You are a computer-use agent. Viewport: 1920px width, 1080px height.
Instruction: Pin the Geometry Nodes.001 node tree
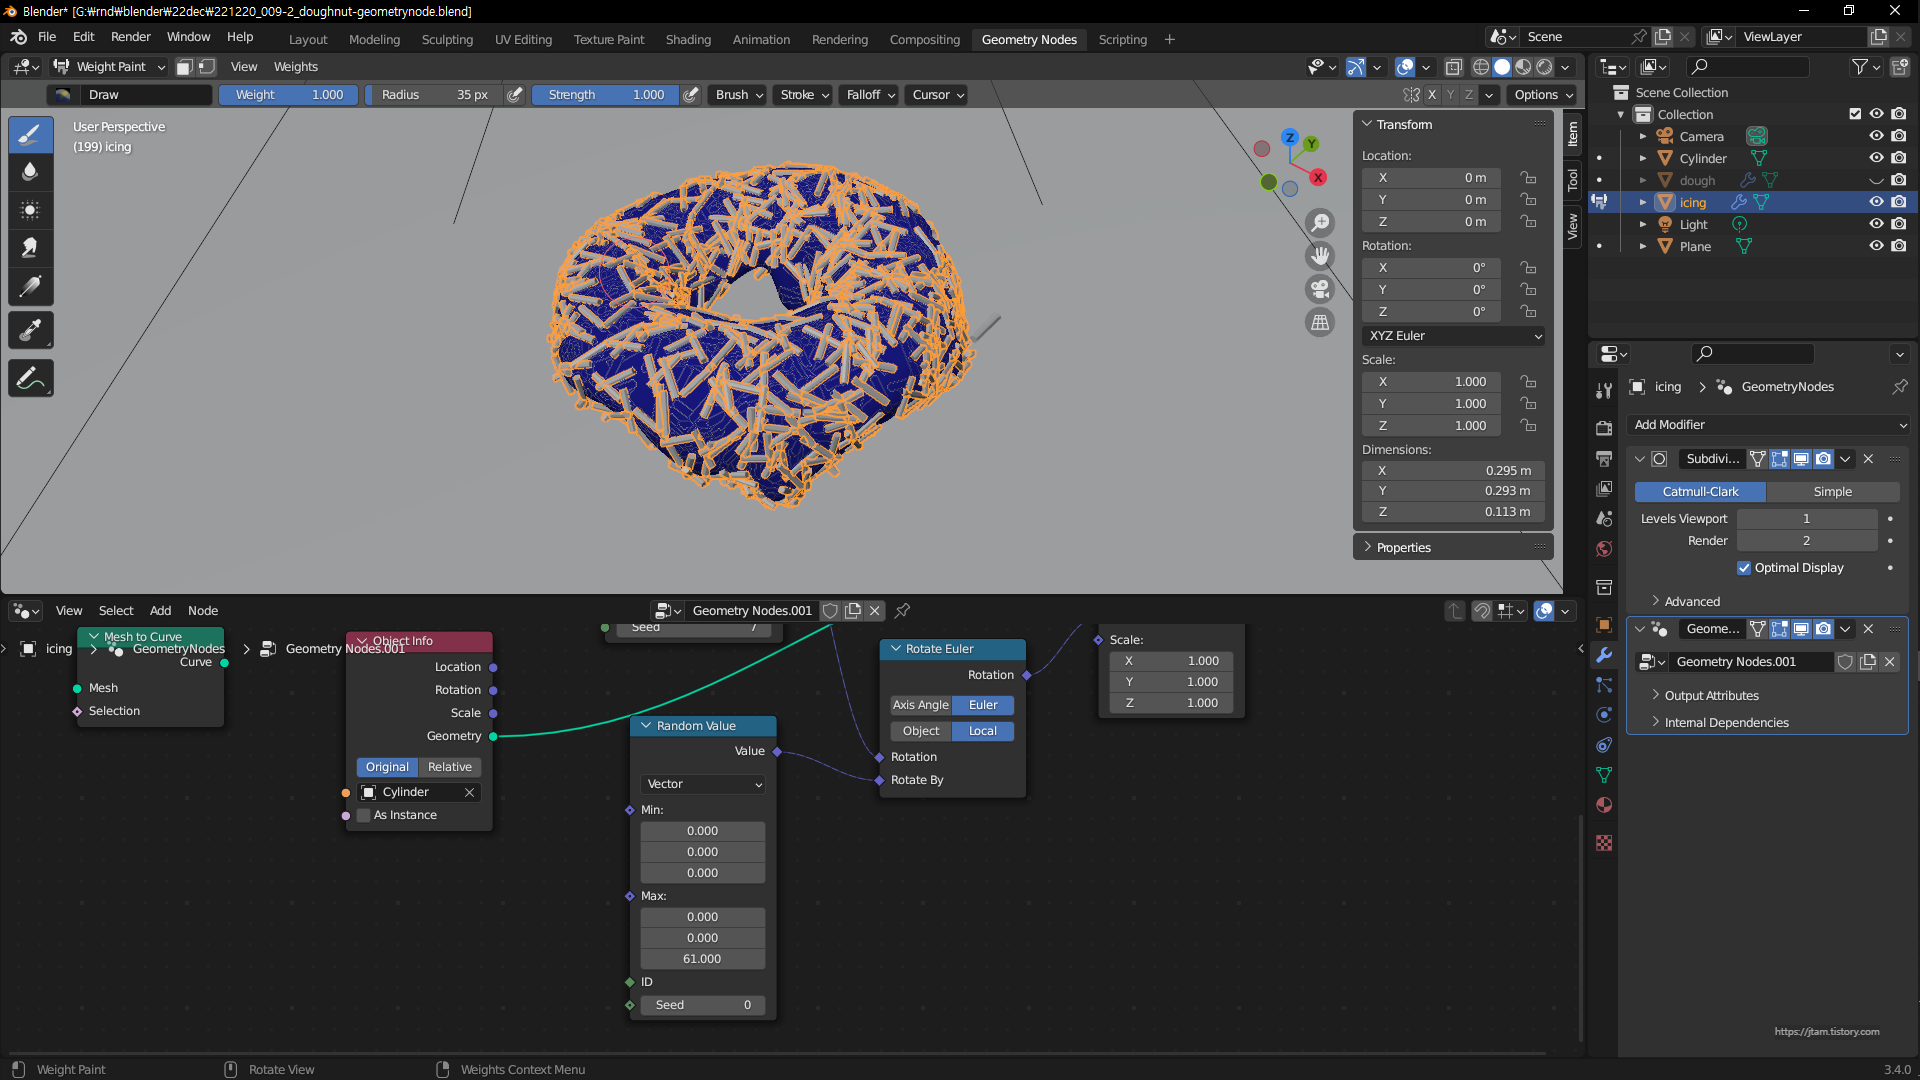tap(902, 610)
